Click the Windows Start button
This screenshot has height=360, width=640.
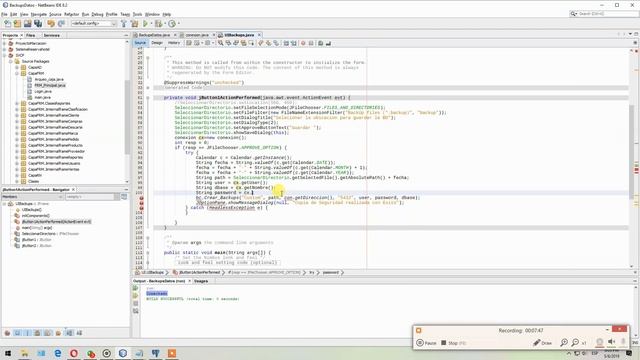pos(8,353)
